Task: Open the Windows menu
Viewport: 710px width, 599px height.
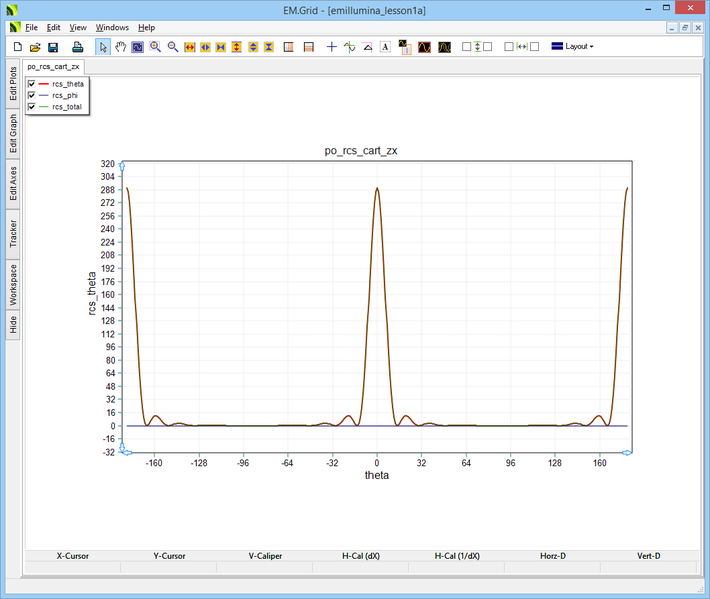Action: click(x=112, y=27)
